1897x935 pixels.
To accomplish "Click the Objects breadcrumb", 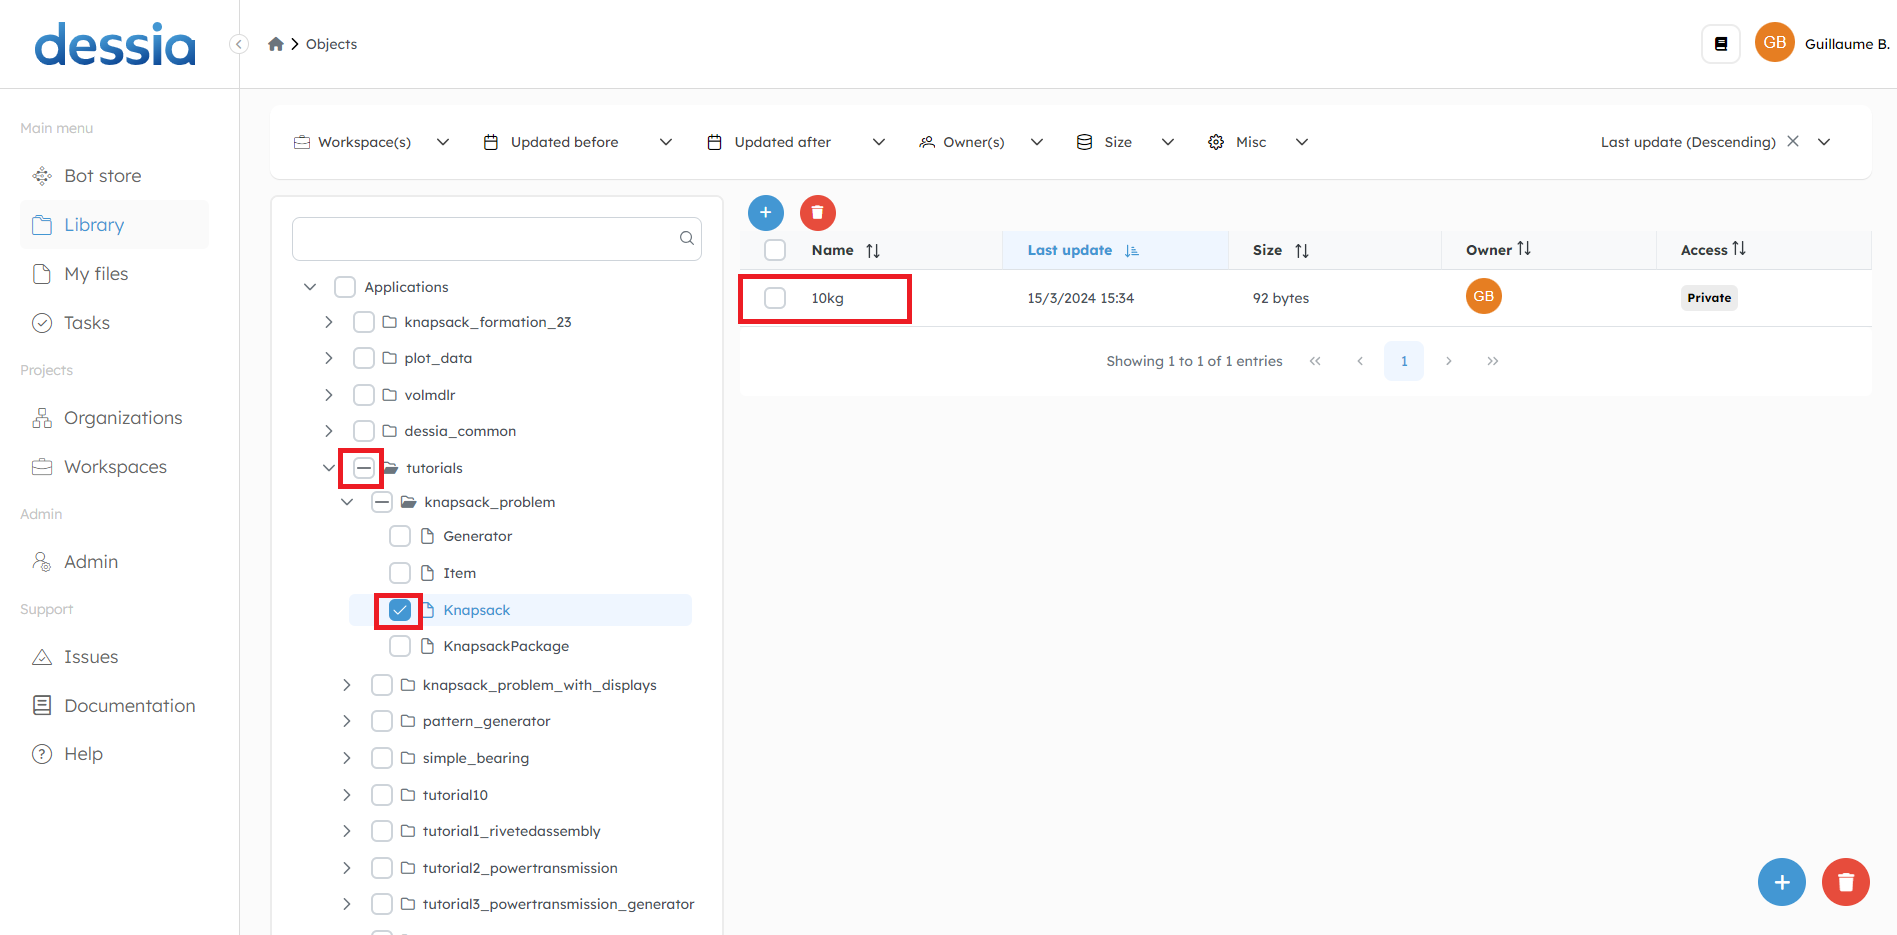I will click(331, 44).
